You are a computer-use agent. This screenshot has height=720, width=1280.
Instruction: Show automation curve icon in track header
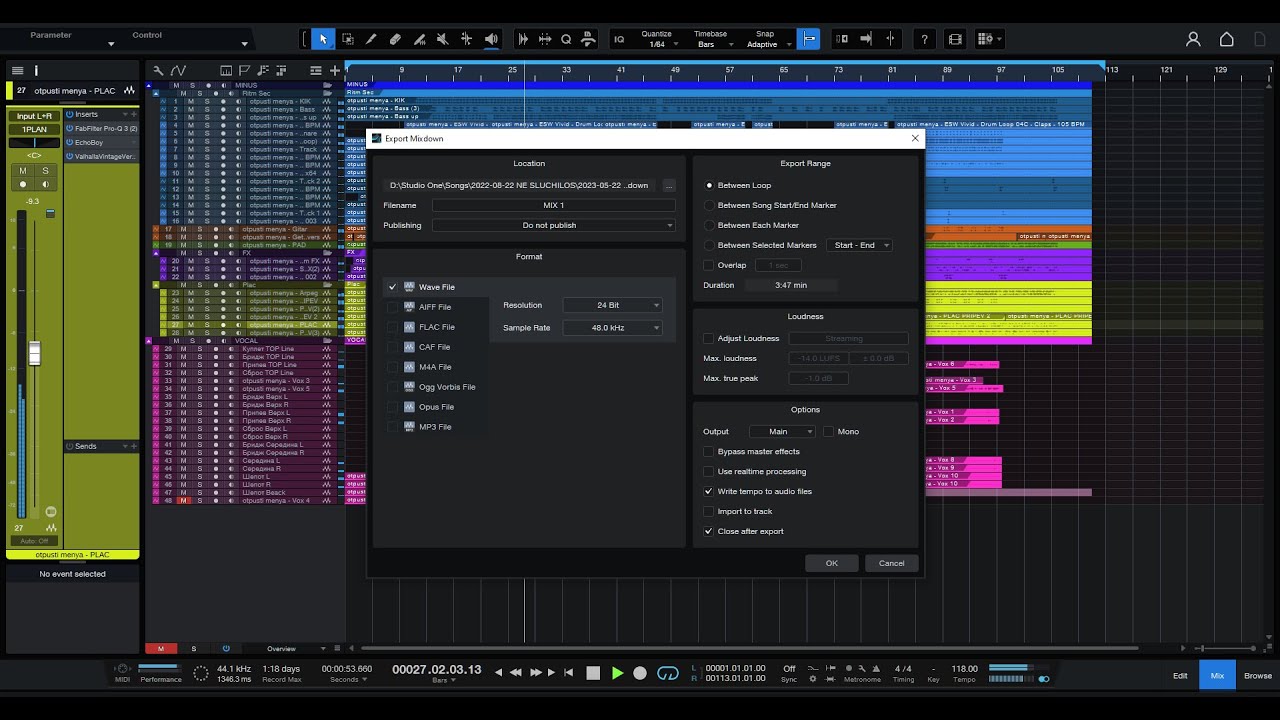(x=178, y=70)
